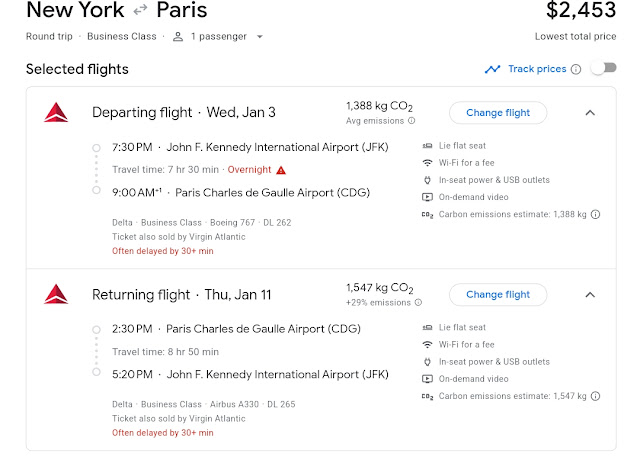Click the Returning flight Thu, Jan 11 header
640x463 pixels.
(182, 295)
